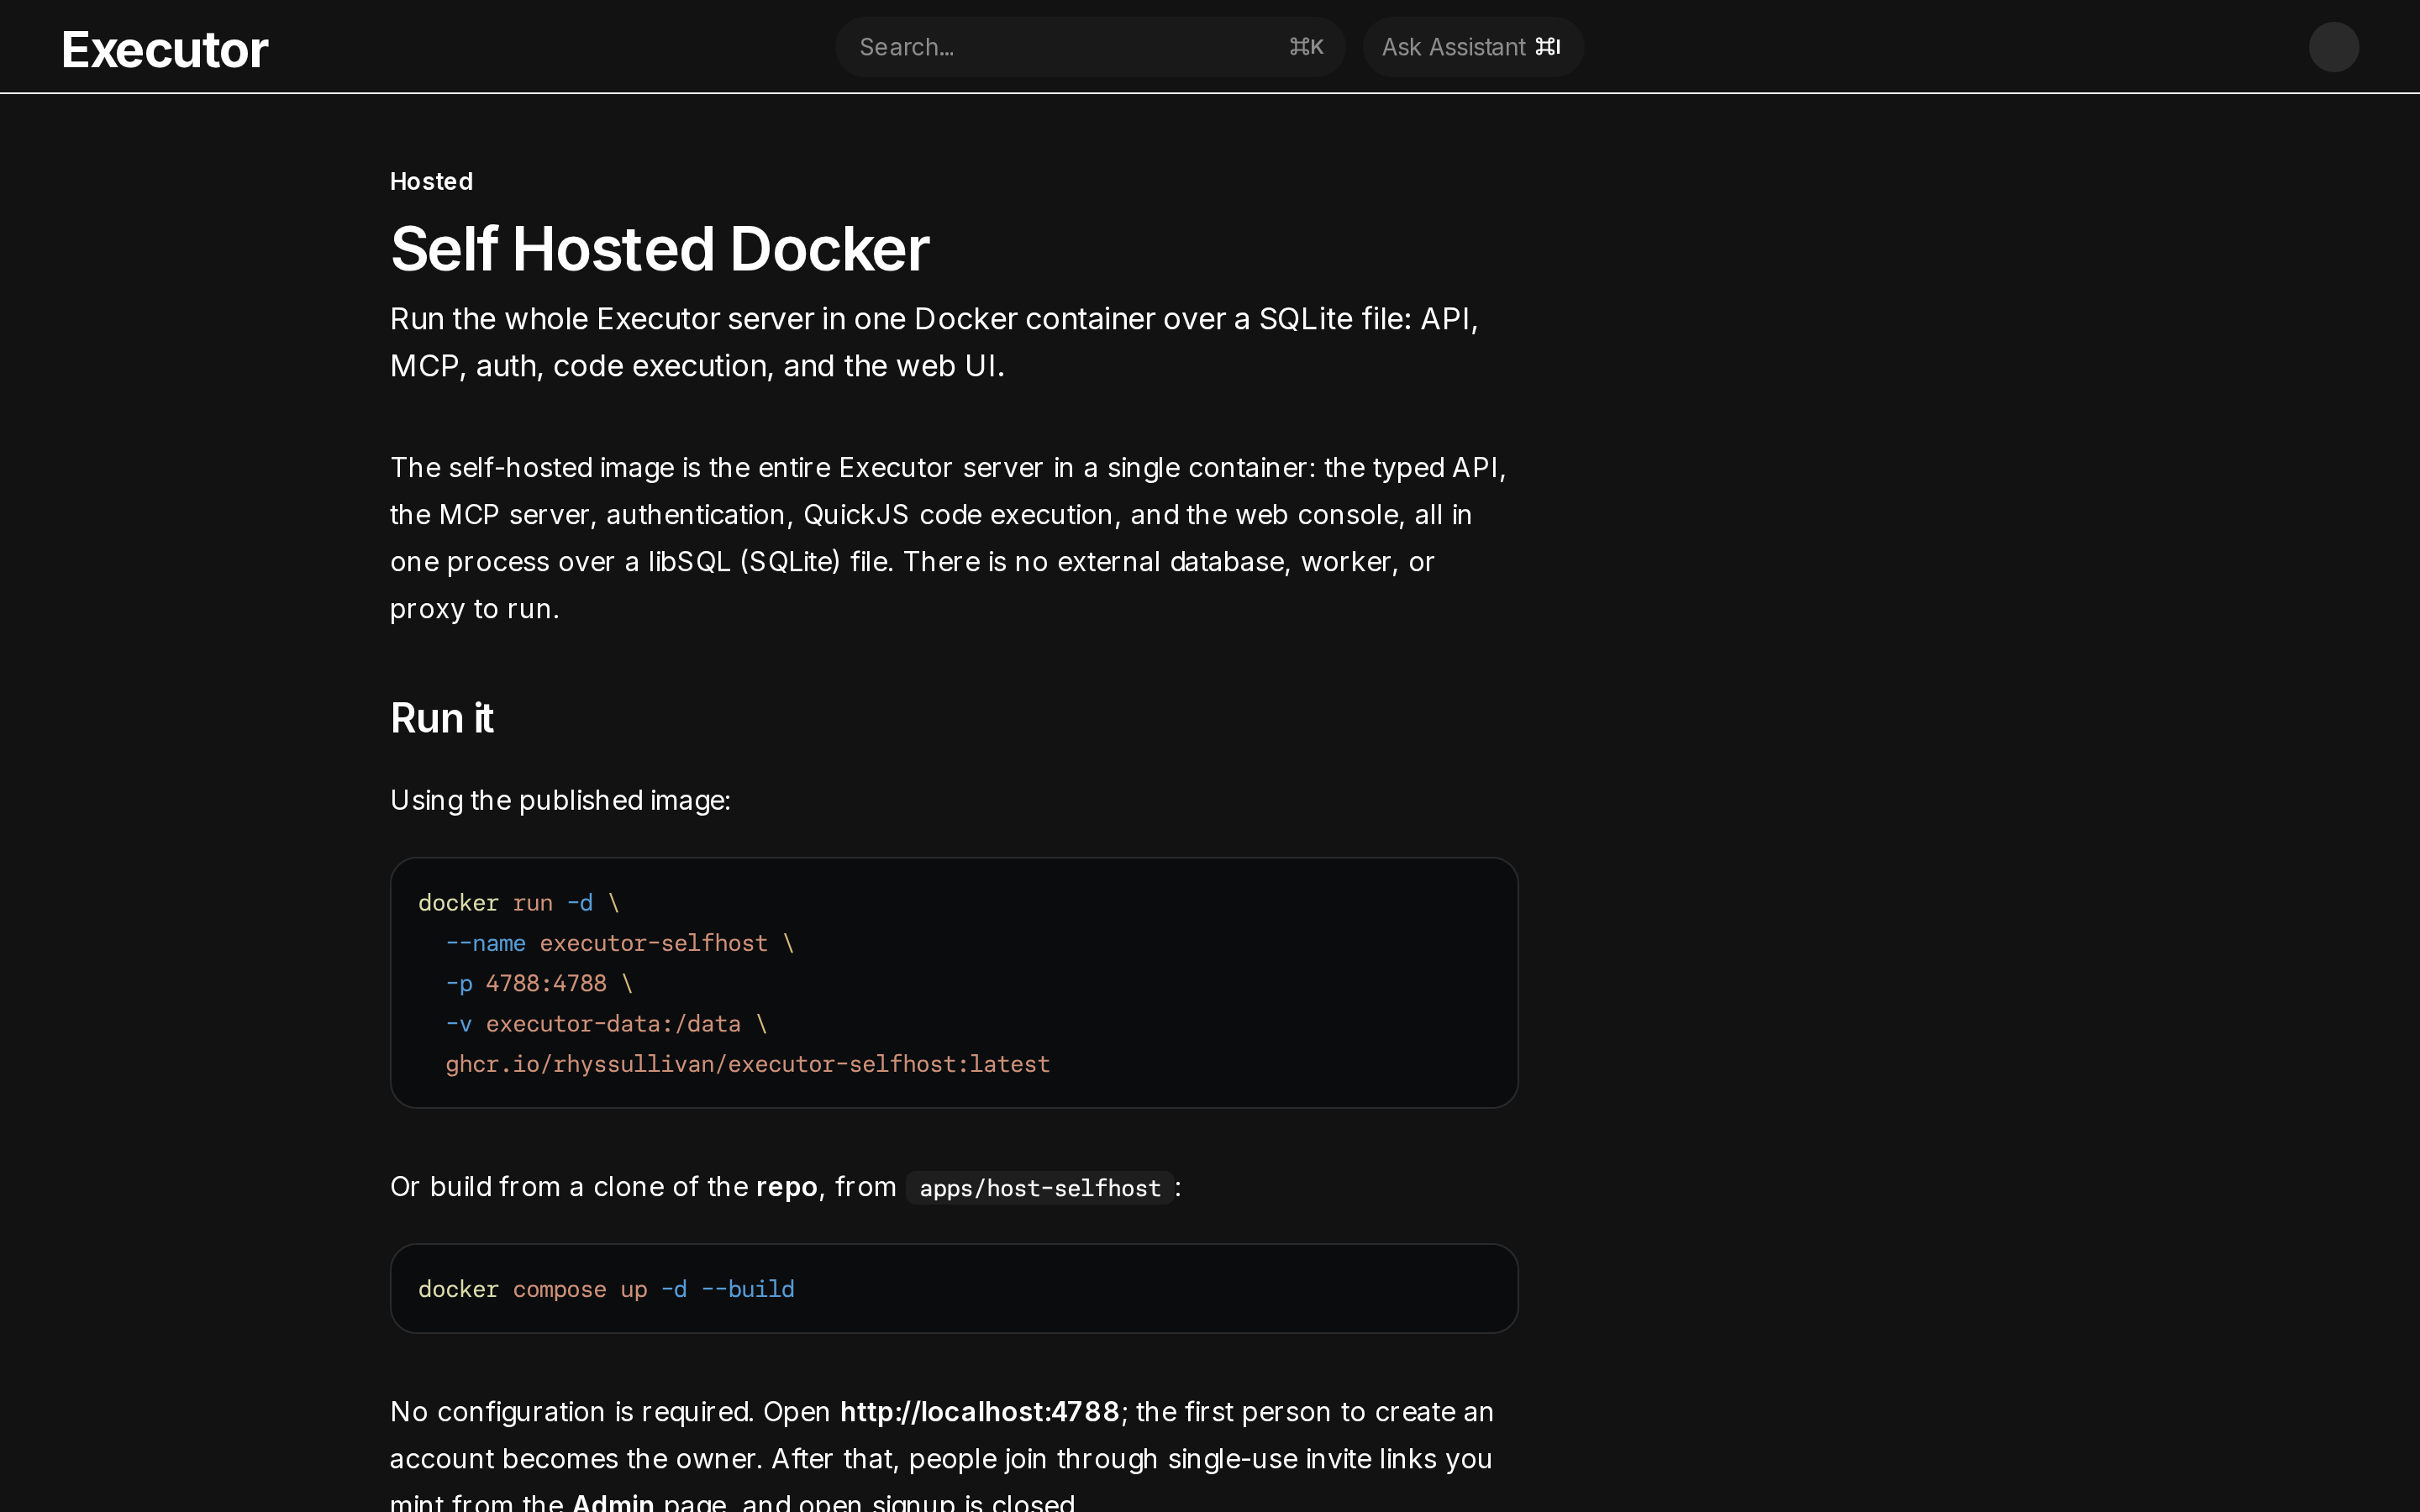The width and height of the screenshot is (2420, 1512).
Task: Click the Run it section heading
Action: click(441, 718)
